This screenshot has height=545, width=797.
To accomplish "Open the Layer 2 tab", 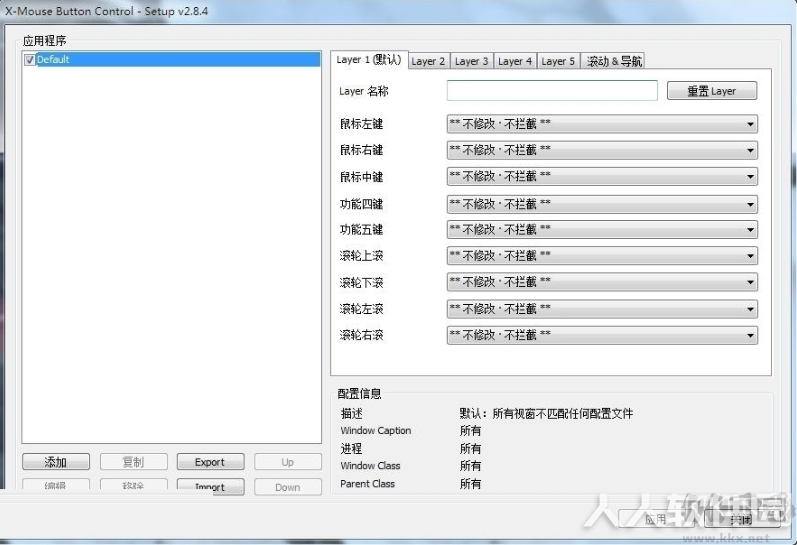I will tap(428, 62).
